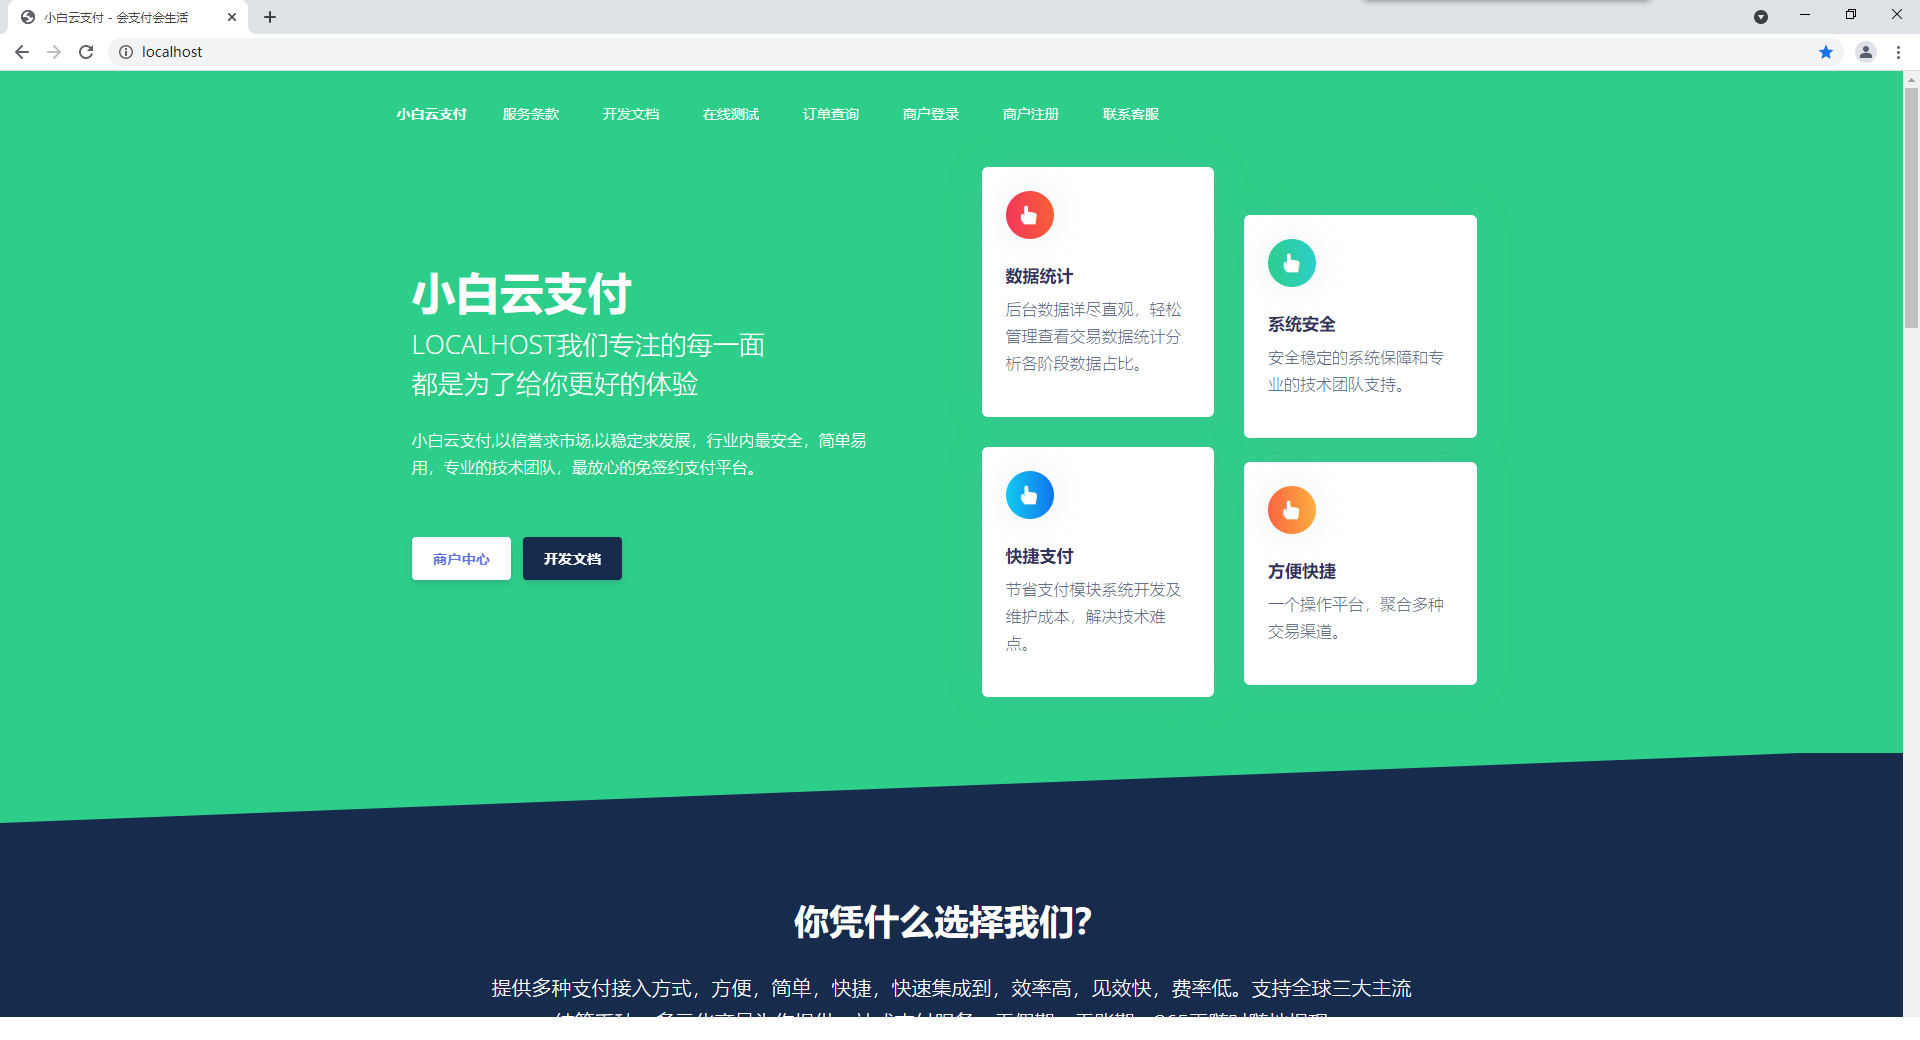Click the page vertical scrollbar thumb
The image size is (1920, 1040).
1911,207
